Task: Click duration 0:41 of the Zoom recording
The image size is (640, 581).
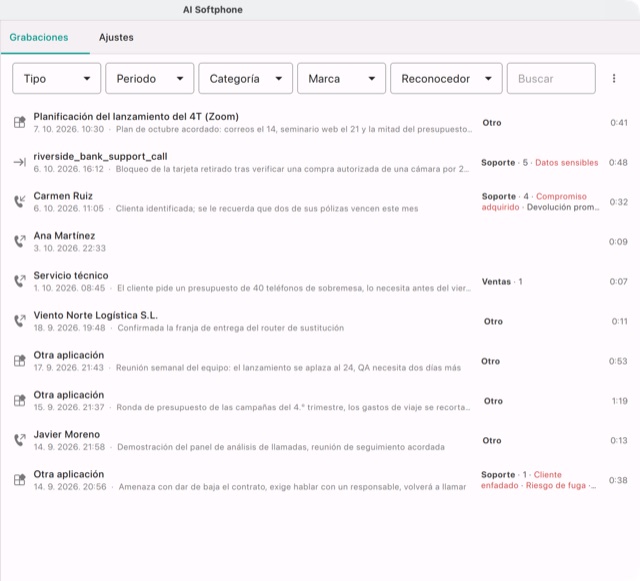Action: (619, 122)
